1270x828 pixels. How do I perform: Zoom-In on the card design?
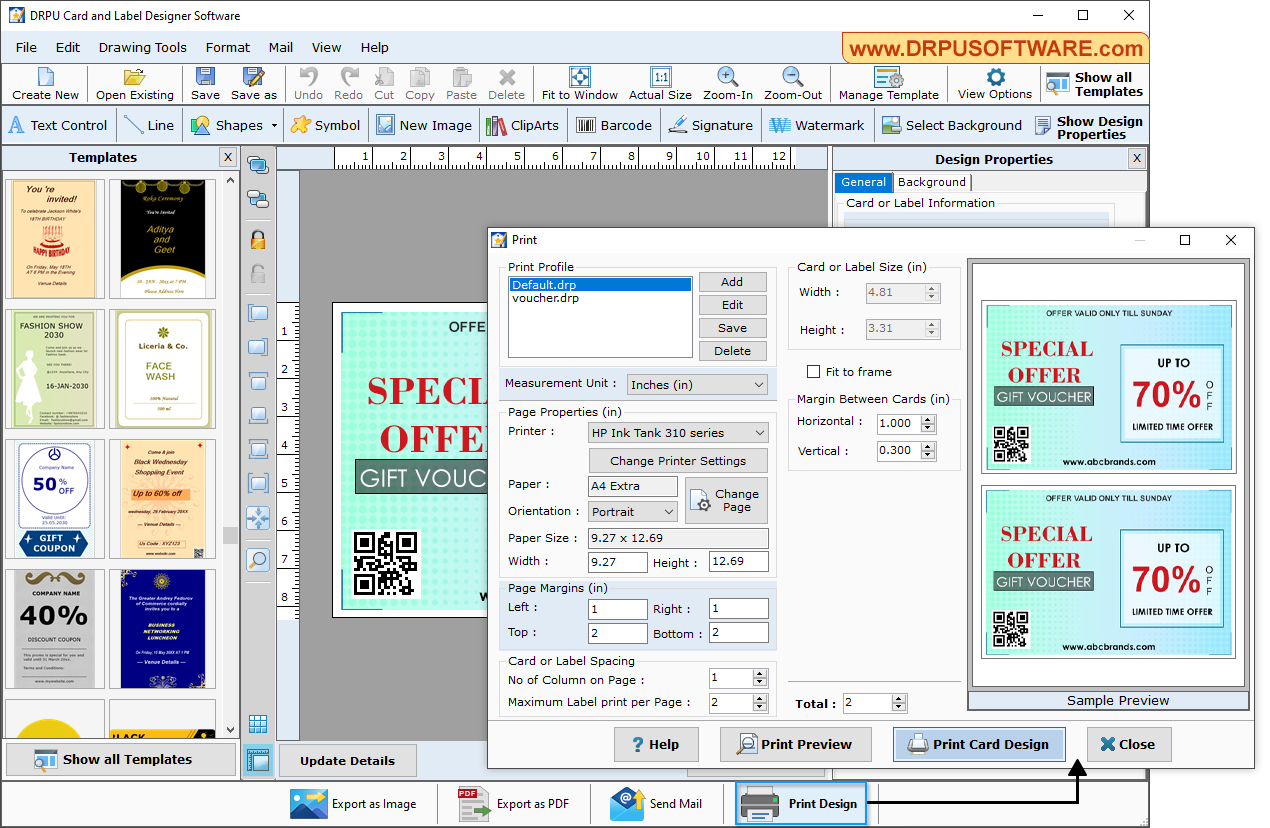(727, 83)
